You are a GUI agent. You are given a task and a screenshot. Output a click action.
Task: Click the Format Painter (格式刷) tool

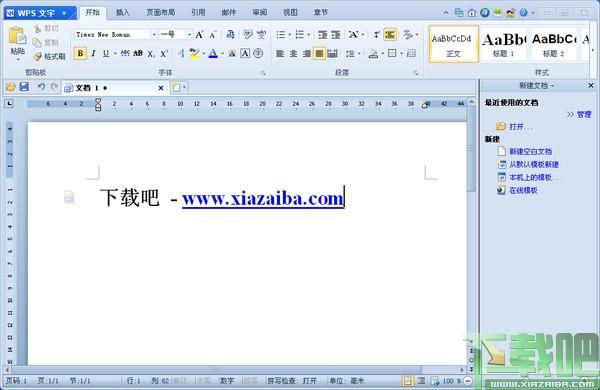pyautogui.click(x=49, y=57)
